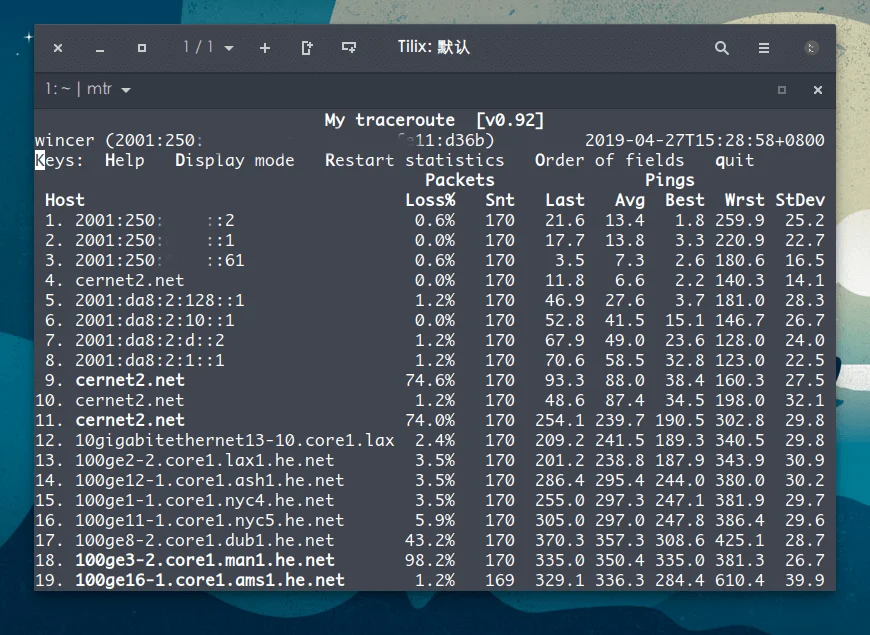The image size is (870, 635).
Task: Expand the terminal title dropdown next to mtr
Action: 124,89
